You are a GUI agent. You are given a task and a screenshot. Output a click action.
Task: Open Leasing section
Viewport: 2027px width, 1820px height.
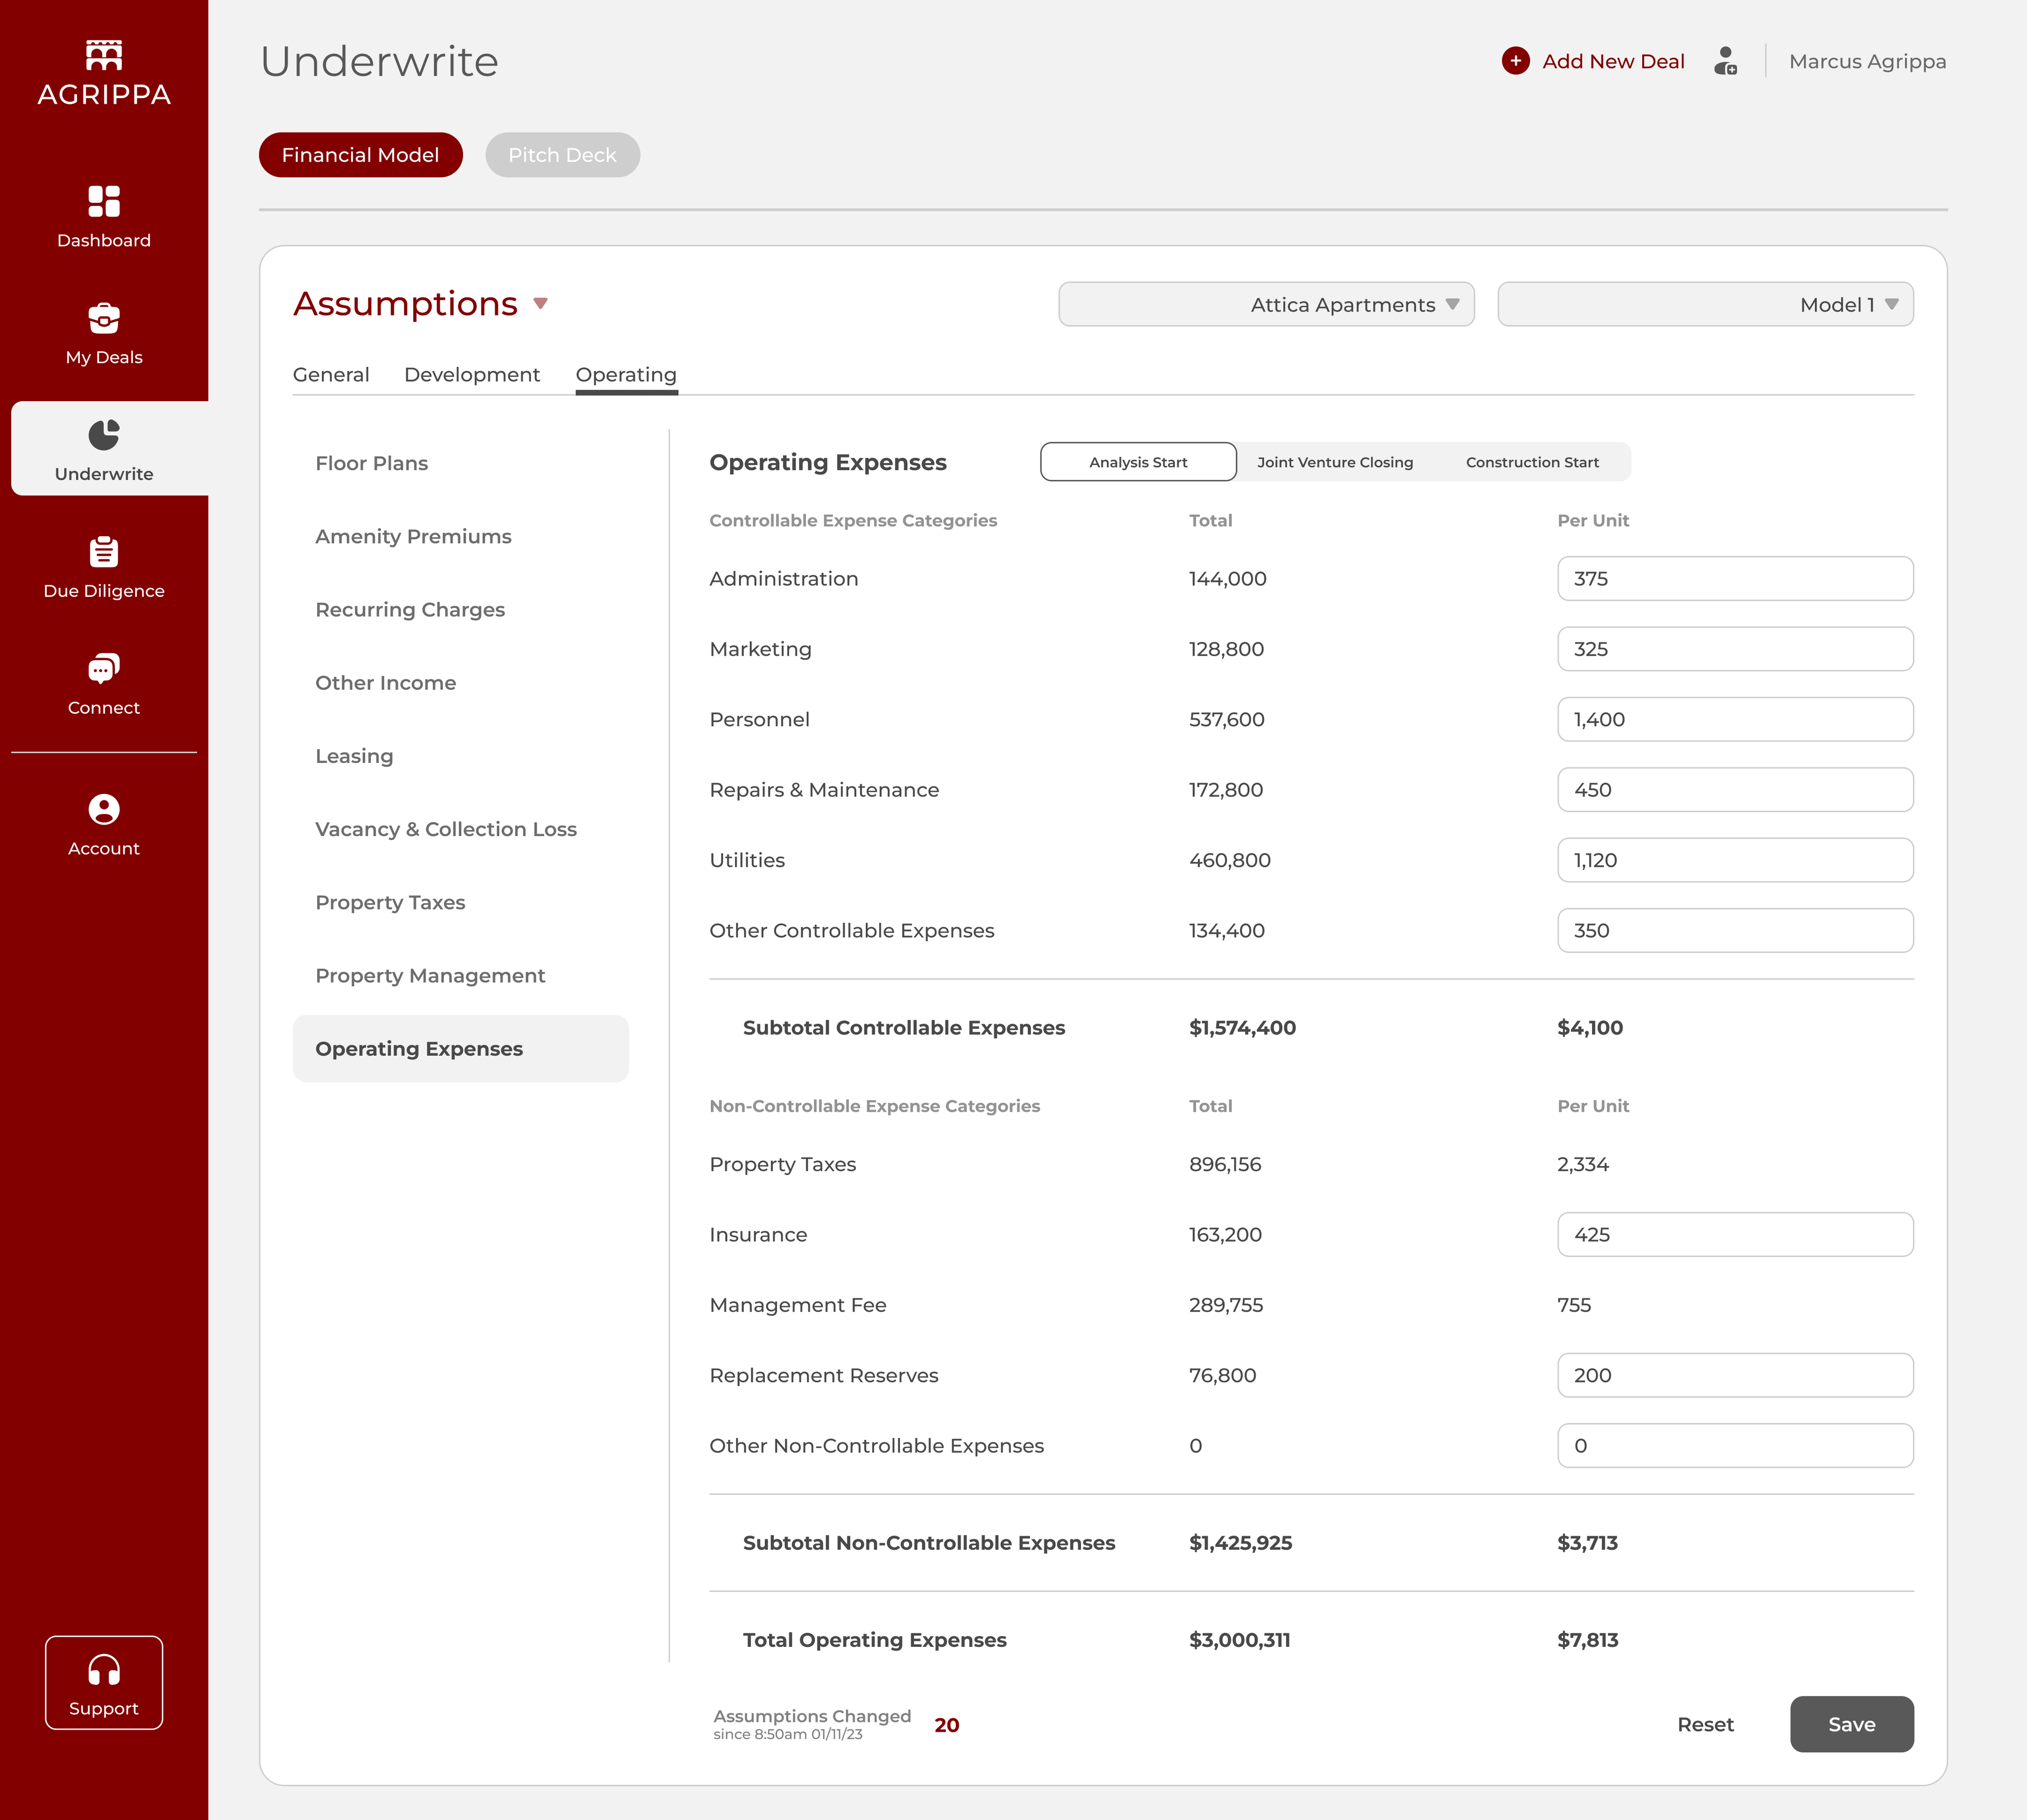pyautogui.click(x=354, y=756)
